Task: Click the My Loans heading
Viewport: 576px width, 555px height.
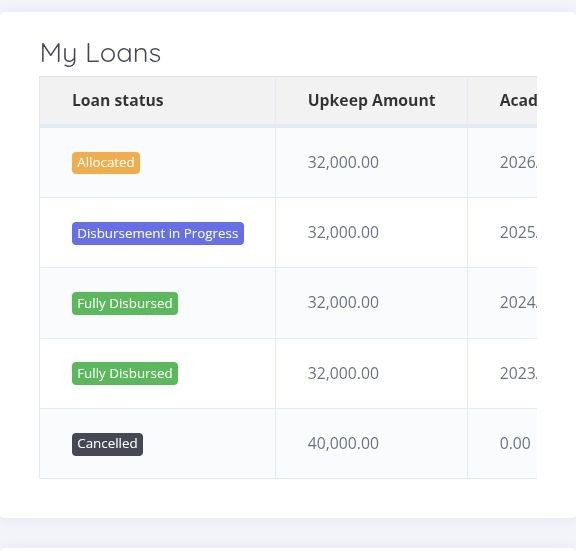Action: (100, 54)
